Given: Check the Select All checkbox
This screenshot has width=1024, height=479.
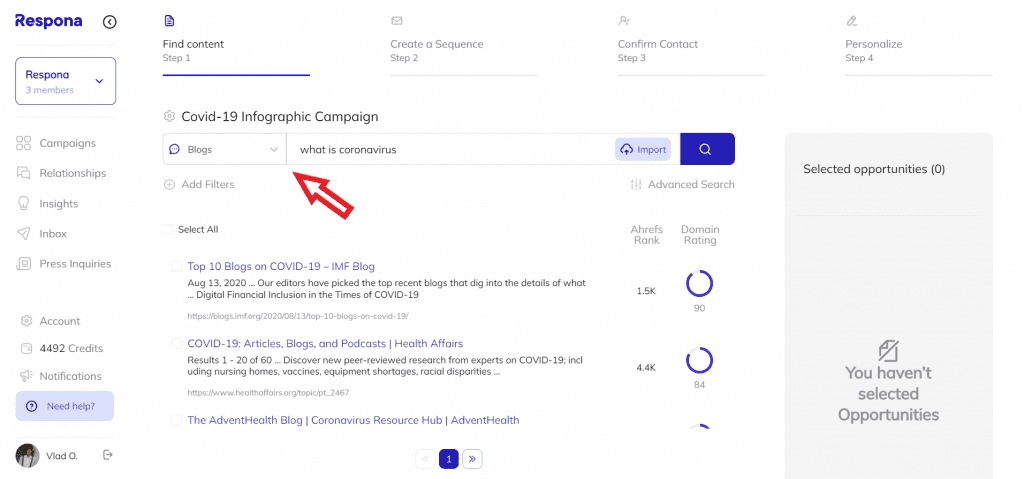Looking at the screenshot, I should pos(168,229).
